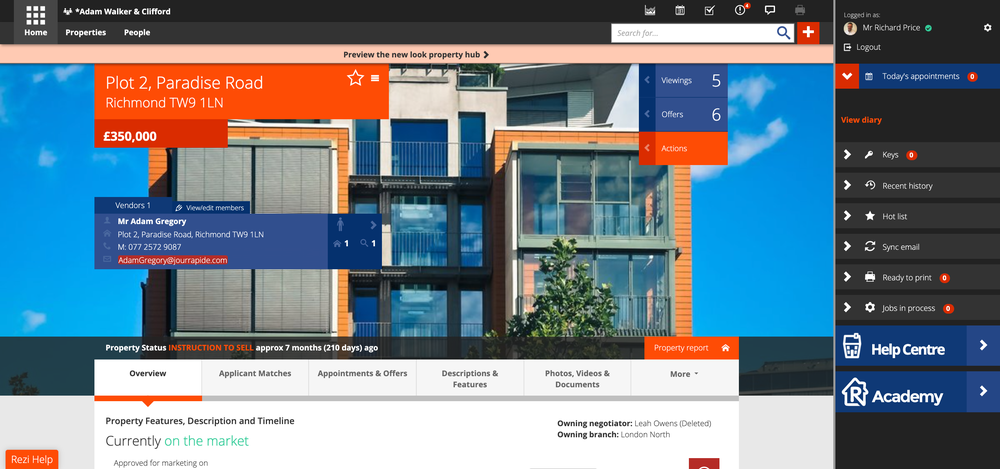Click the red plus add button

coord(808,33)
